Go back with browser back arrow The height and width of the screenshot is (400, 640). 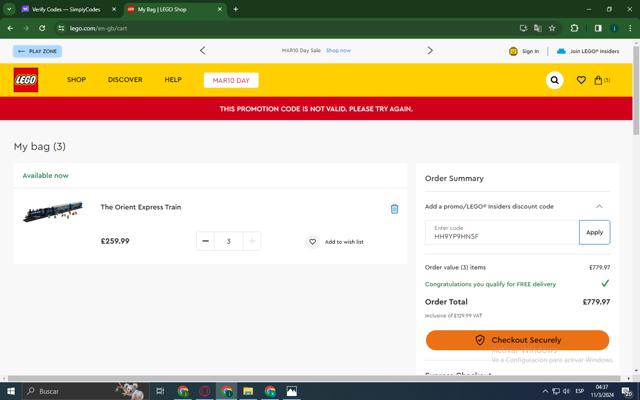click(x=11, y=28)
